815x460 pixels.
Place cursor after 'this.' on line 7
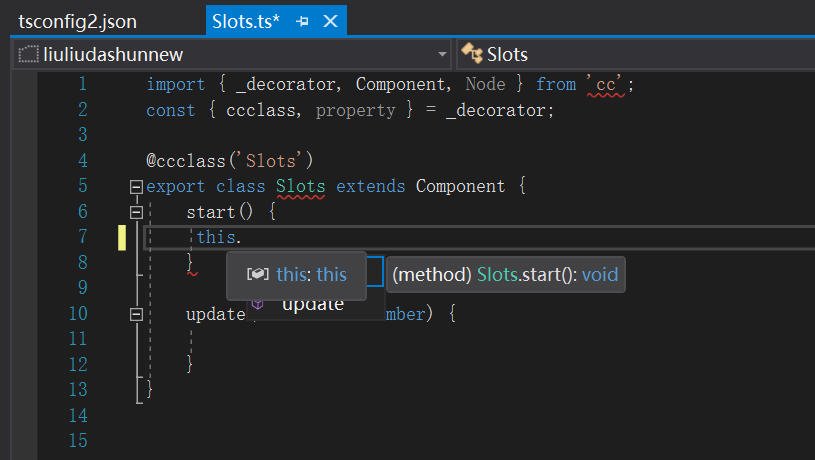243,238
